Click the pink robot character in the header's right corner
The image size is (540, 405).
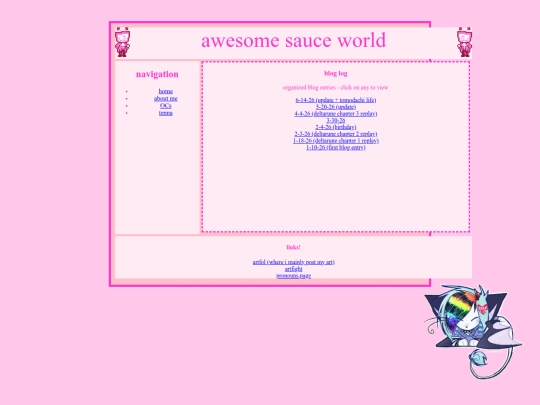(464, 42)
